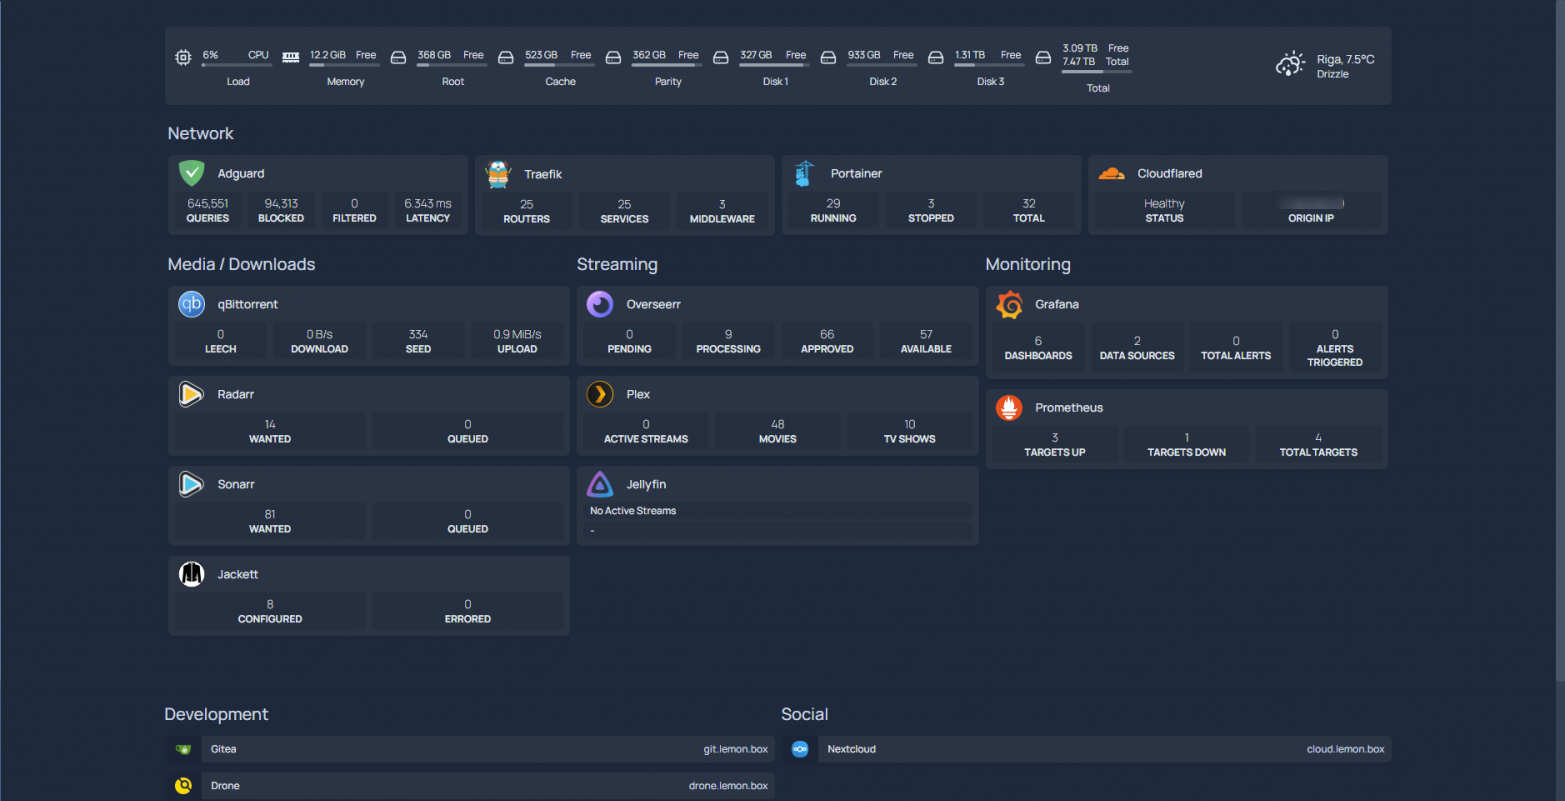Click the CPU Load usage bar

[236, 66]
